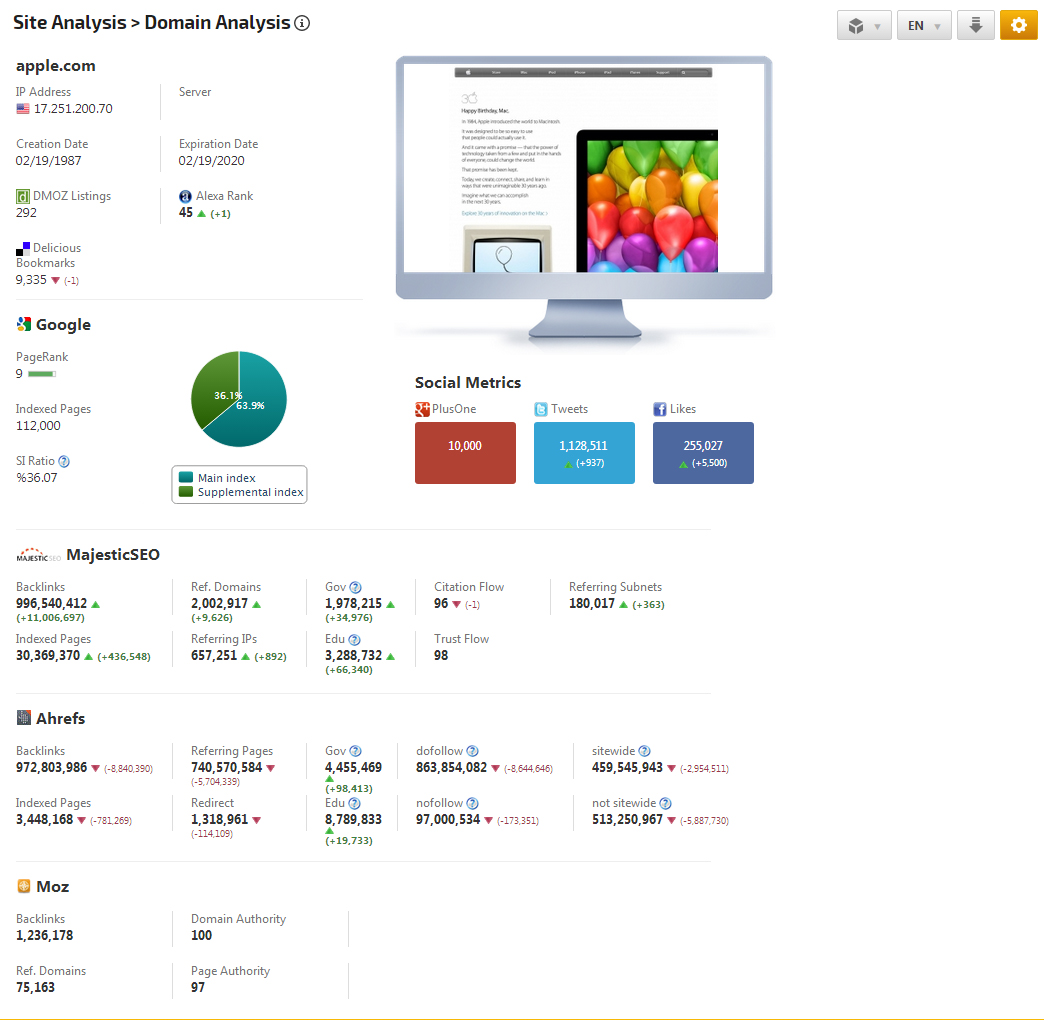The height and width of the screenshot is (1020, 1044).
Task: Click the not sitewide help icon
Action: 665,804
